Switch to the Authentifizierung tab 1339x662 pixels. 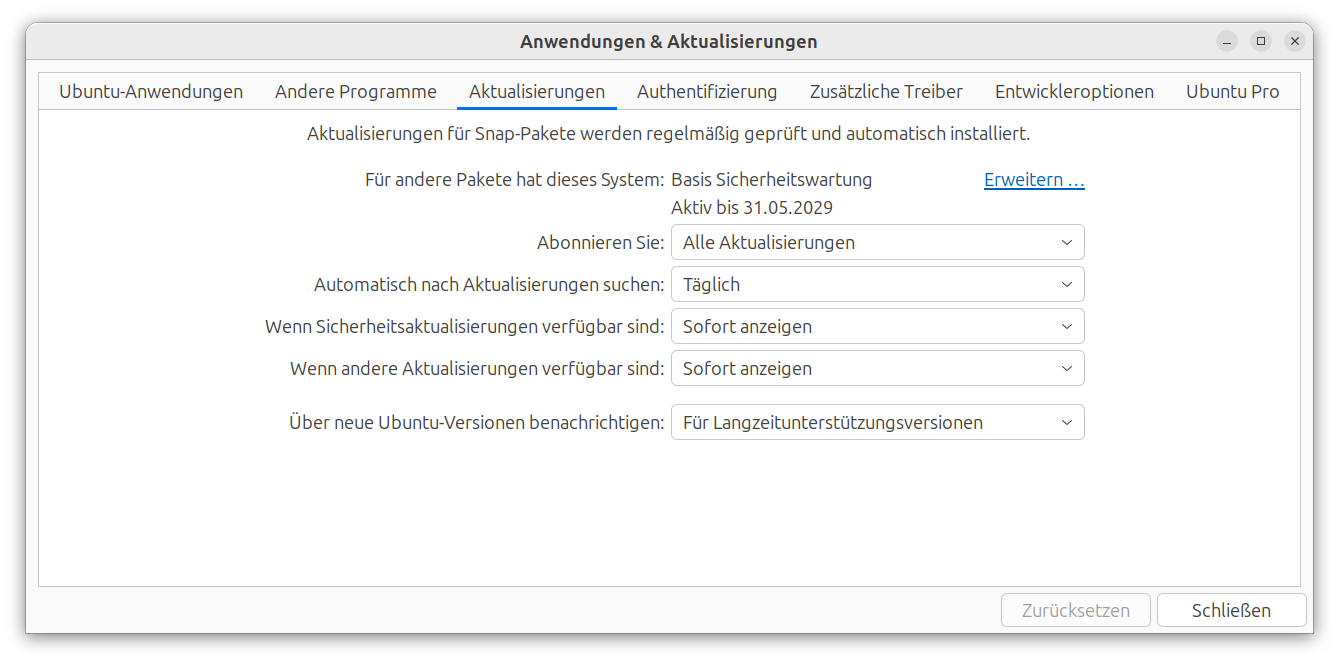(x=707, y=91)
